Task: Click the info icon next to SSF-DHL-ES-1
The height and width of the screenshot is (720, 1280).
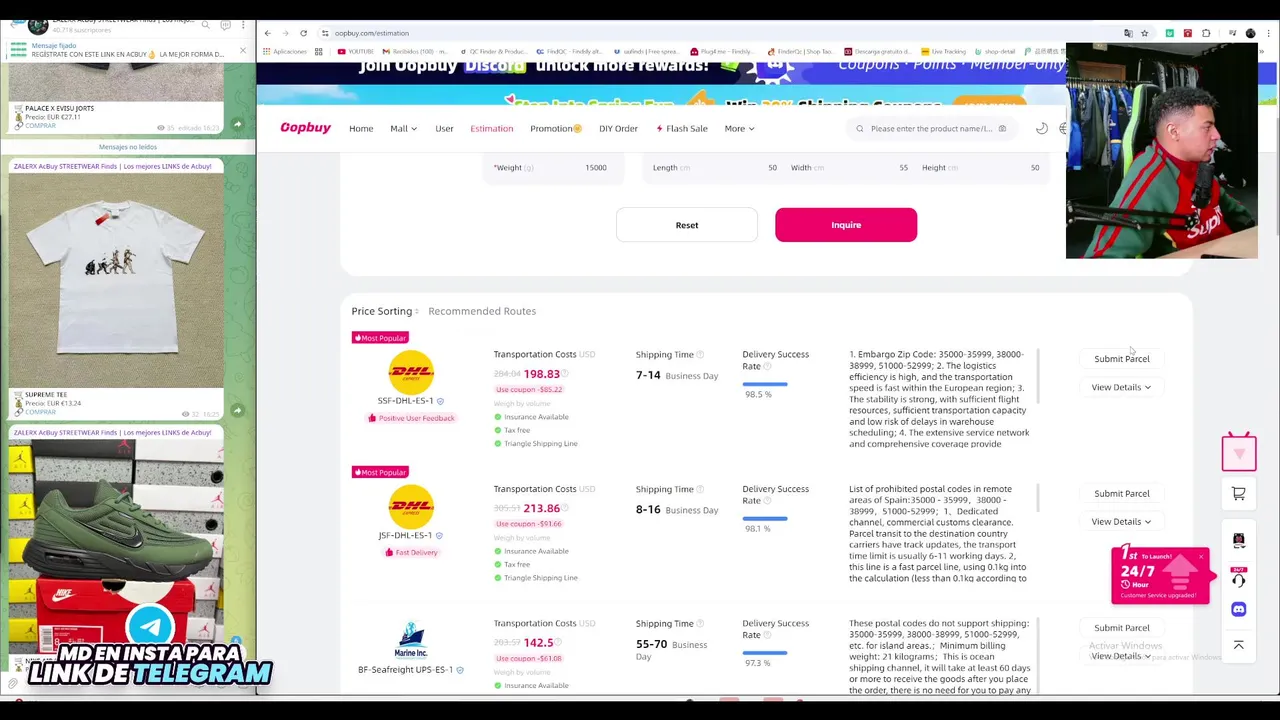Action: (x=440, y=401)
